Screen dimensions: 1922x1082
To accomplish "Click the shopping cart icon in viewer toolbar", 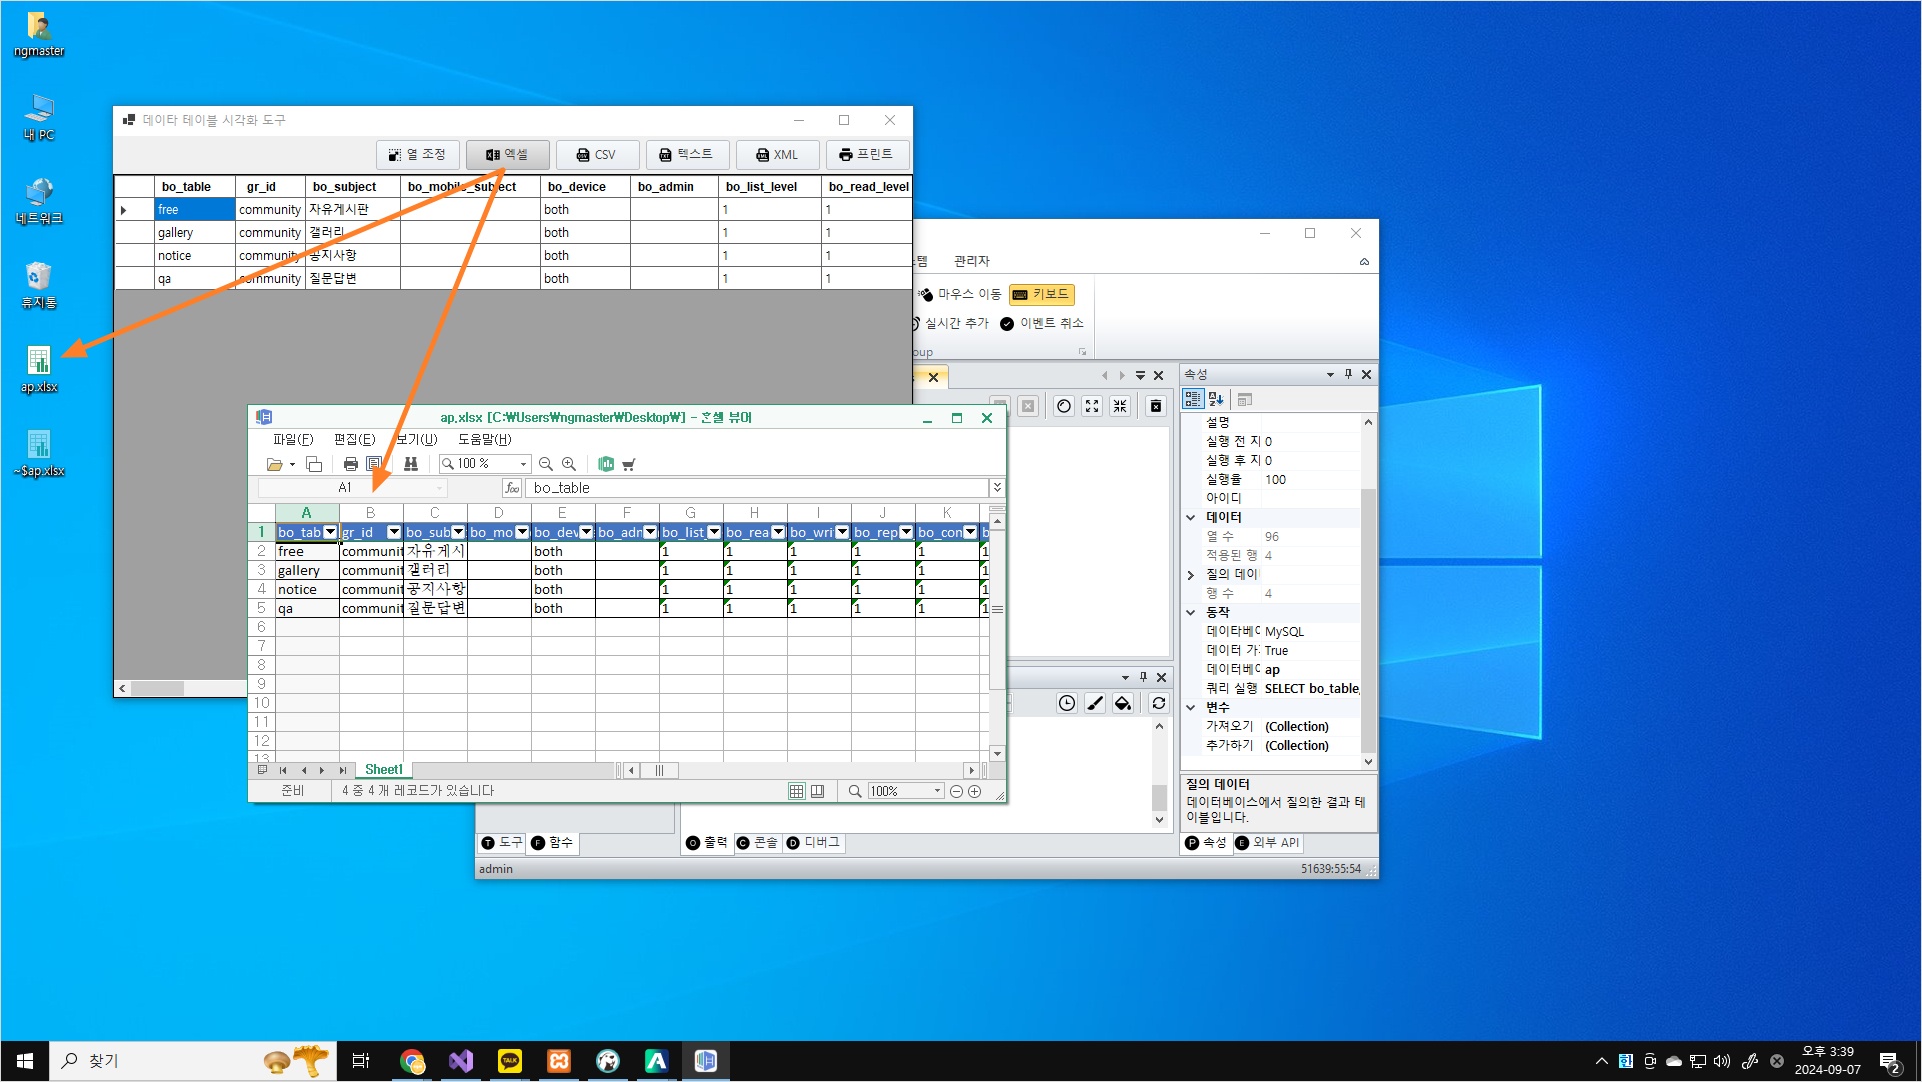I will (629, 464).
